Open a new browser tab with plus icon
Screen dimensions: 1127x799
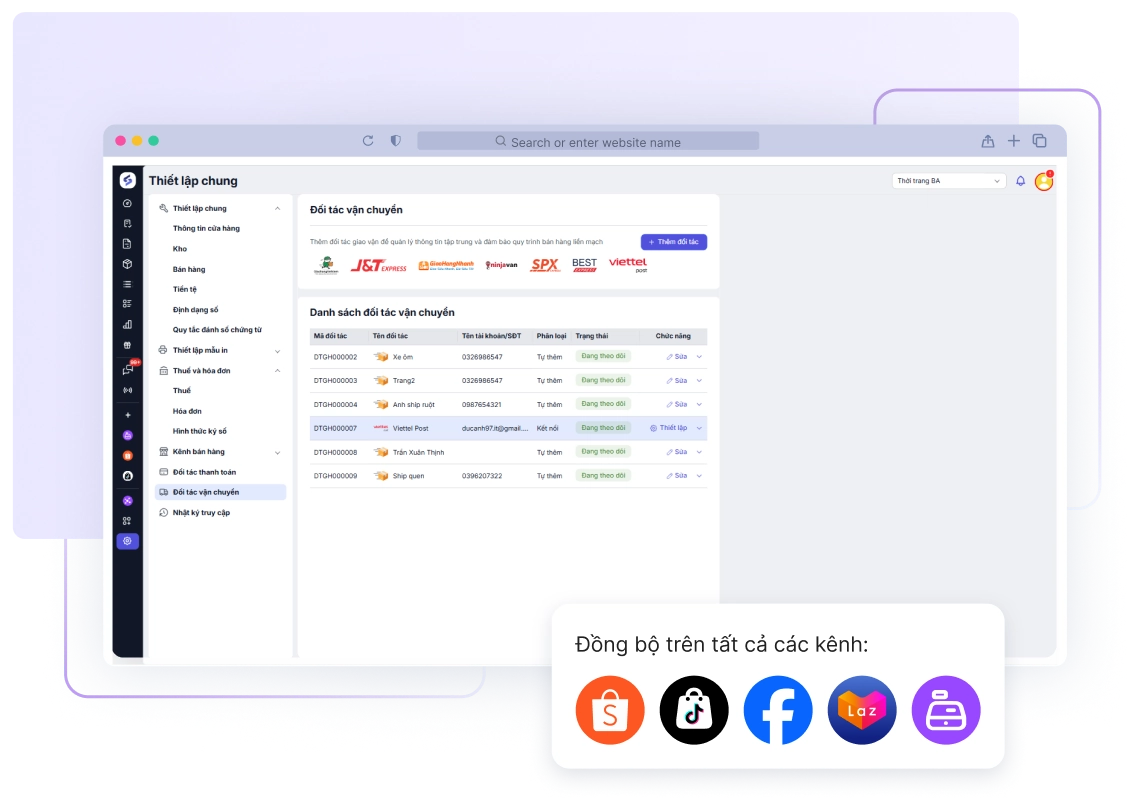pyautogui.click(x=1013, y=141)
